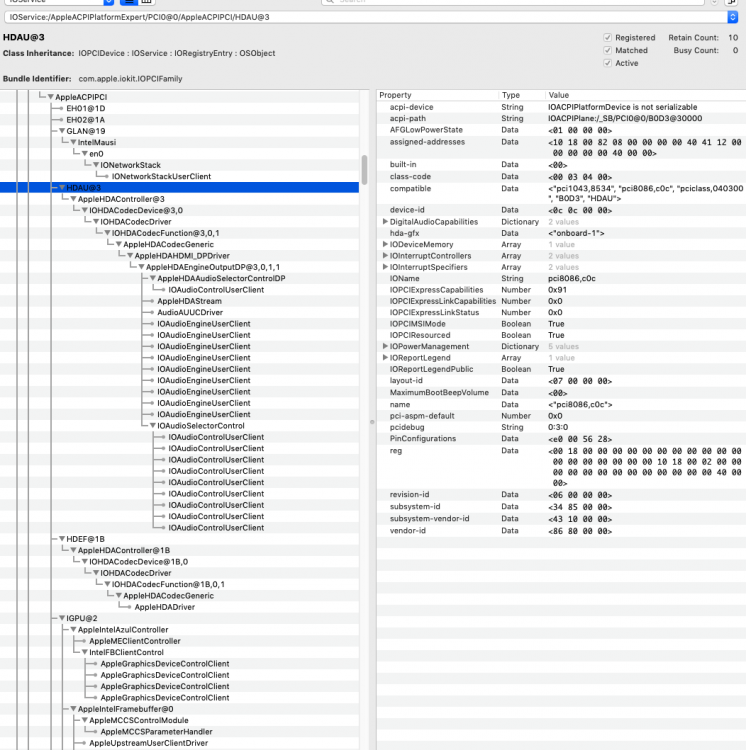The width and height of the screenshot is (746, 750).
Task: Collapse AppleHDAEngineOutputDP@3,0,1,1 triangle
Action: tap(141, 267)
